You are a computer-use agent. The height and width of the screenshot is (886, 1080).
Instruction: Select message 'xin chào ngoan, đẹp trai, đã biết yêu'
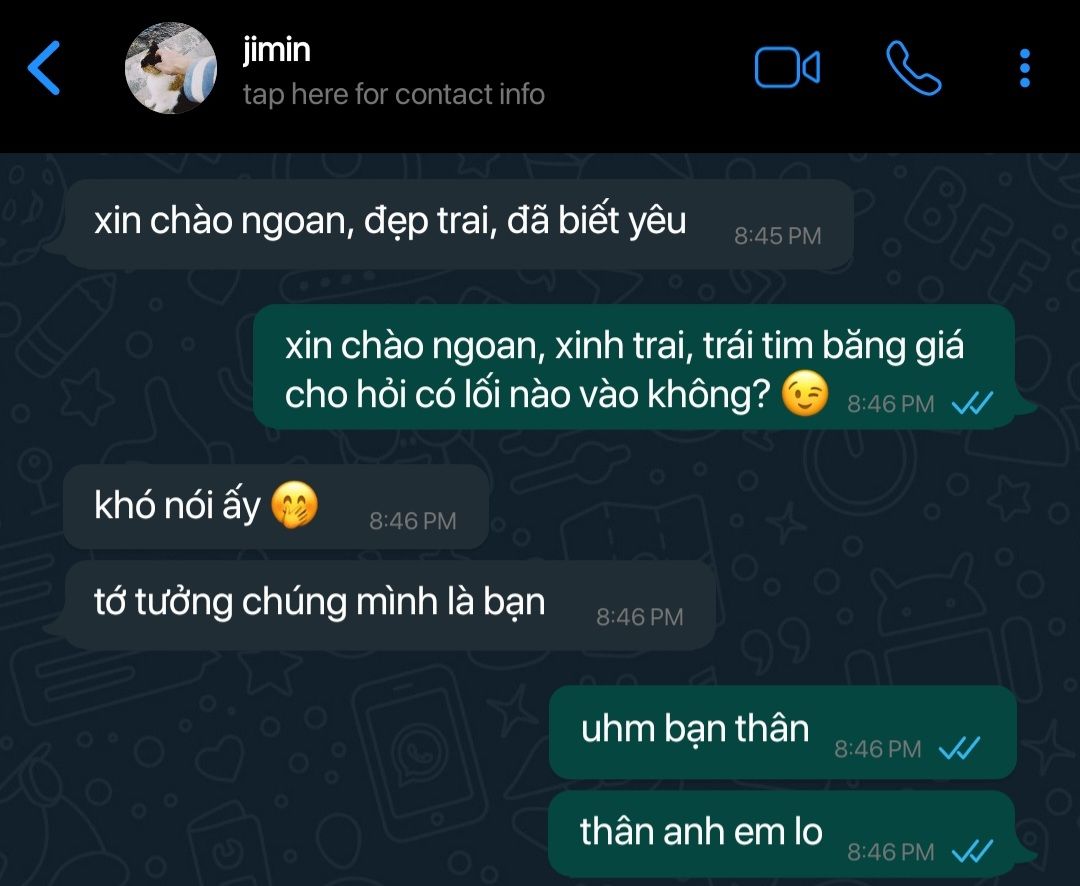[x=459, y=224]
